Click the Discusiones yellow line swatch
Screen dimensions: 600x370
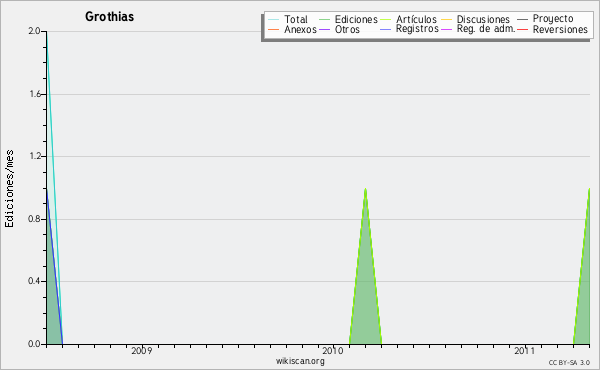(447, 19)
